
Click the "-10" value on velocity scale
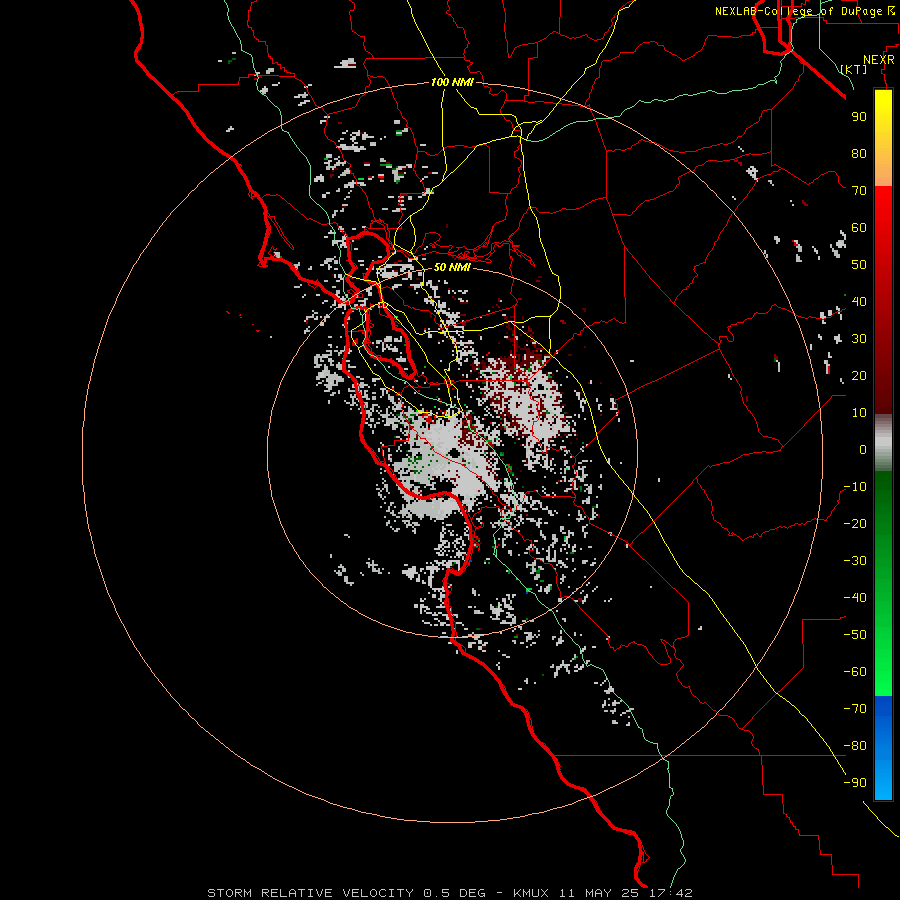(x=855, y=487)
